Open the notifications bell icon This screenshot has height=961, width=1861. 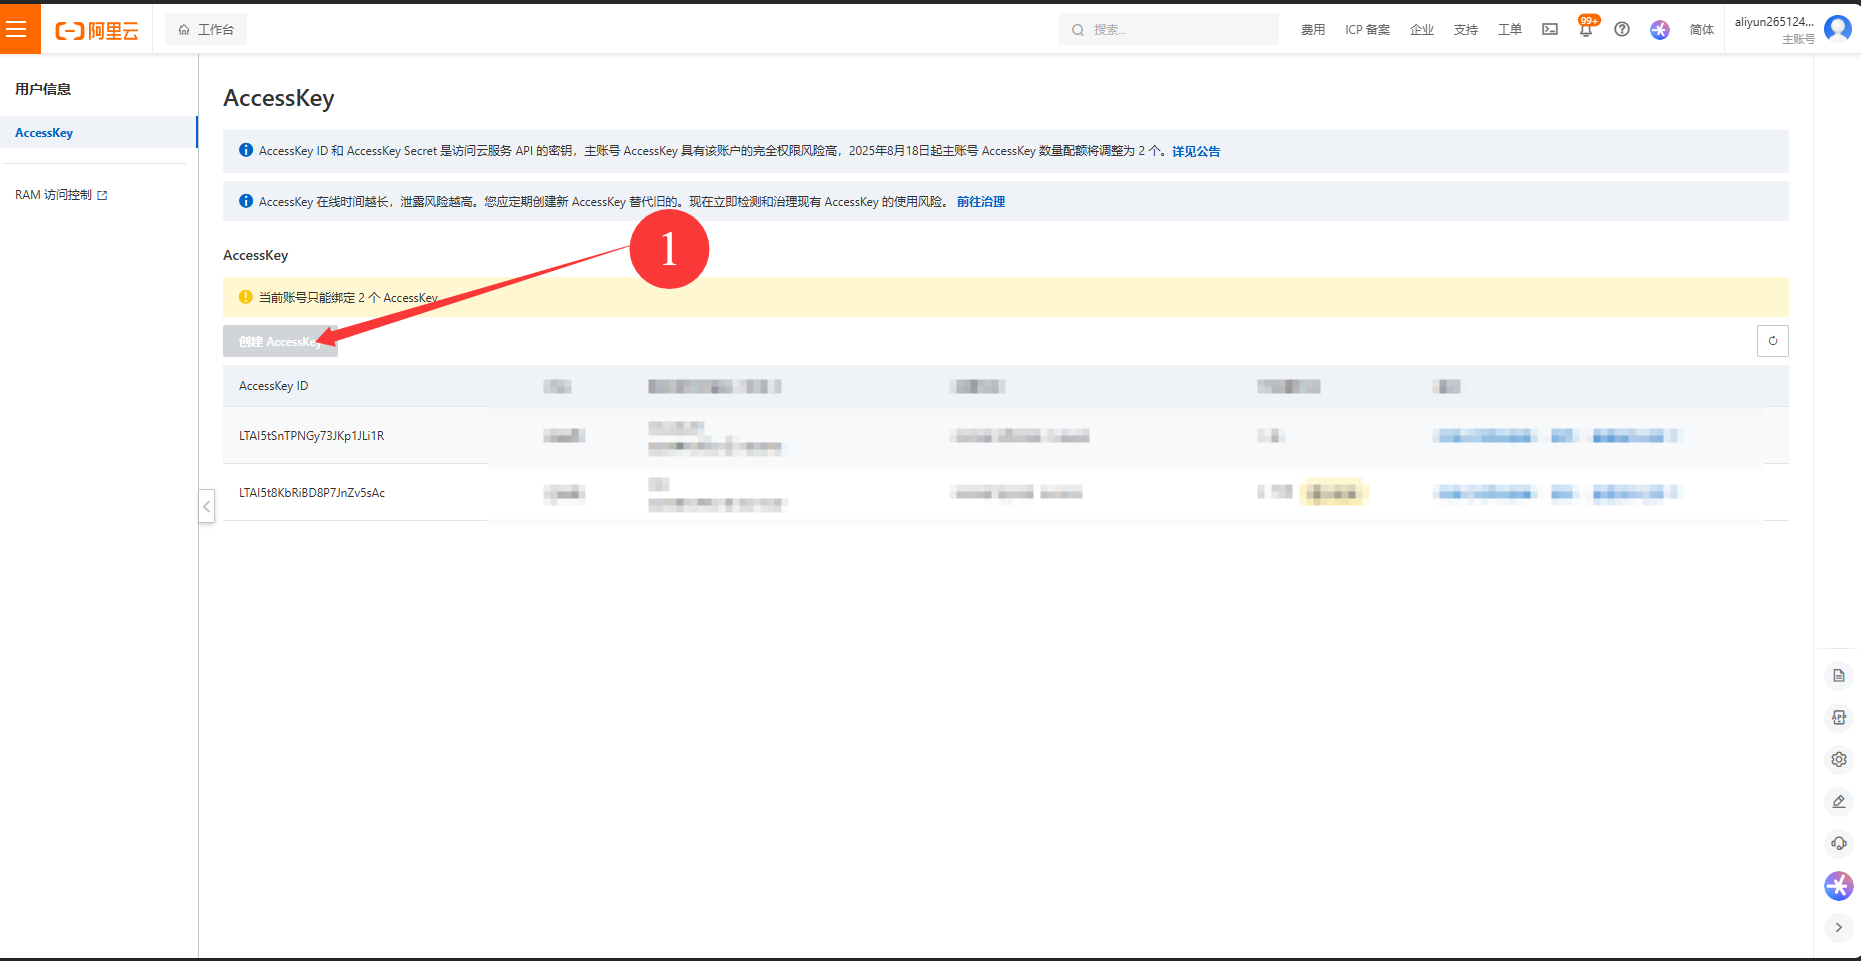pyautogui.click(x=1585, y=29)
